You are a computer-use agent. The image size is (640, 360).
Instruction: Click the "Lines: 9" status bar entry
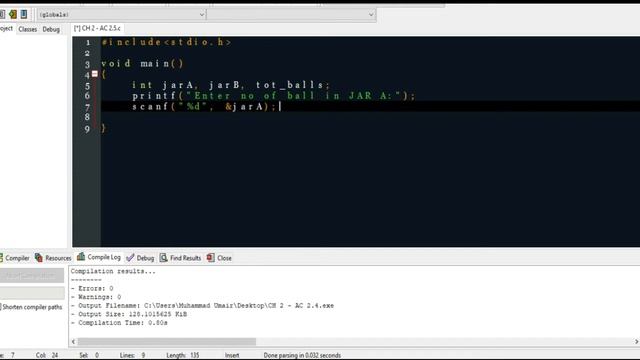[133, 356]
